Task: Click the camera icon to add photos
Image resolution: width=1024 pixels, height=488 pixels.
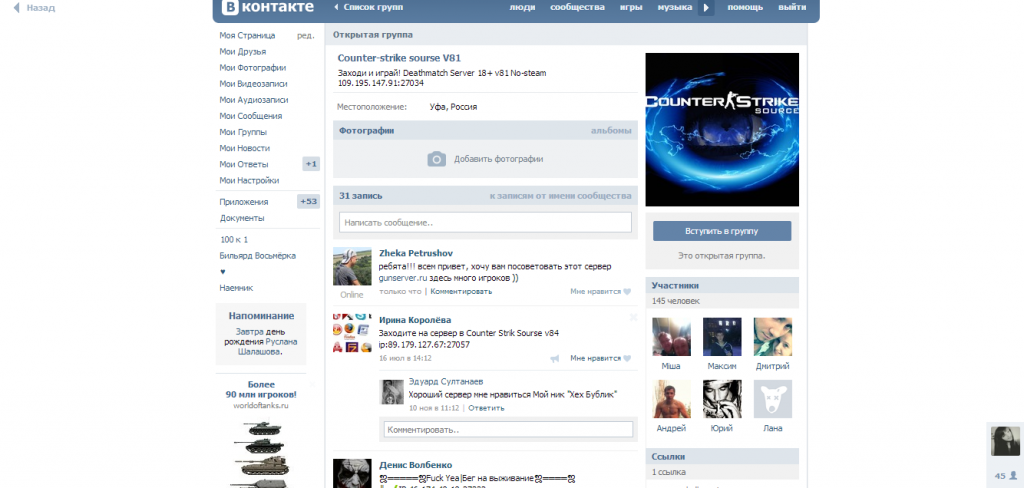Action: pyautogui.click(x=436, y=159)
